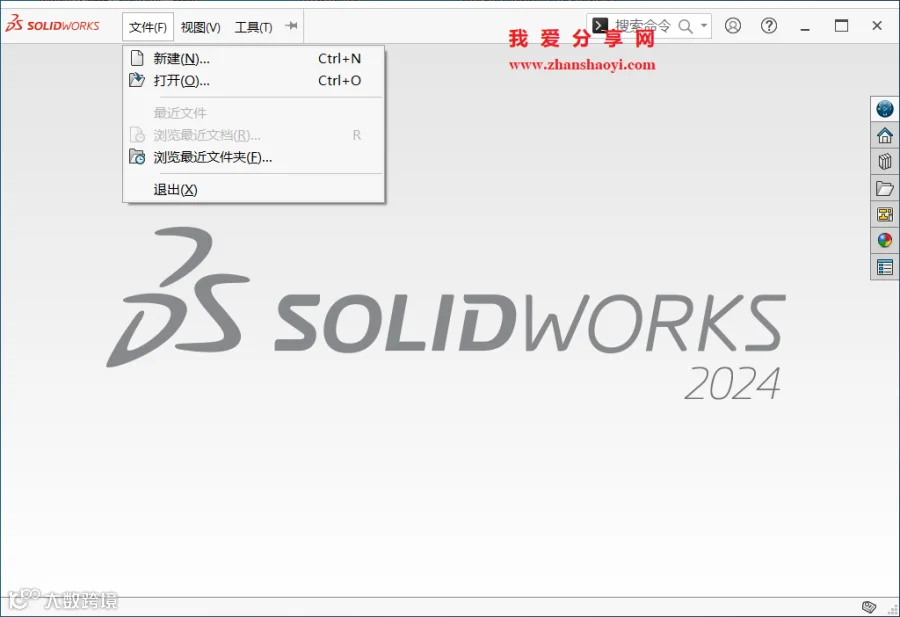
Task: Open File Explorer folder icon in task pane
Action: coord(885,188)
